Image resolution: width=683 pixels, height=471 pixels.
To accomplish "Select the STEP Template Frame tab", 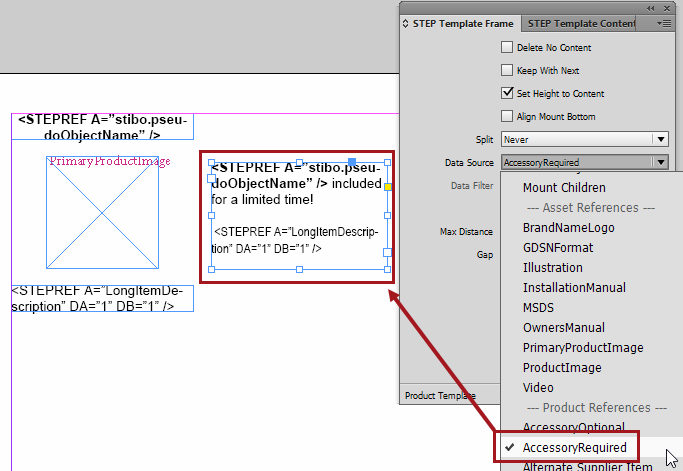I will click(x=462, y=23).
